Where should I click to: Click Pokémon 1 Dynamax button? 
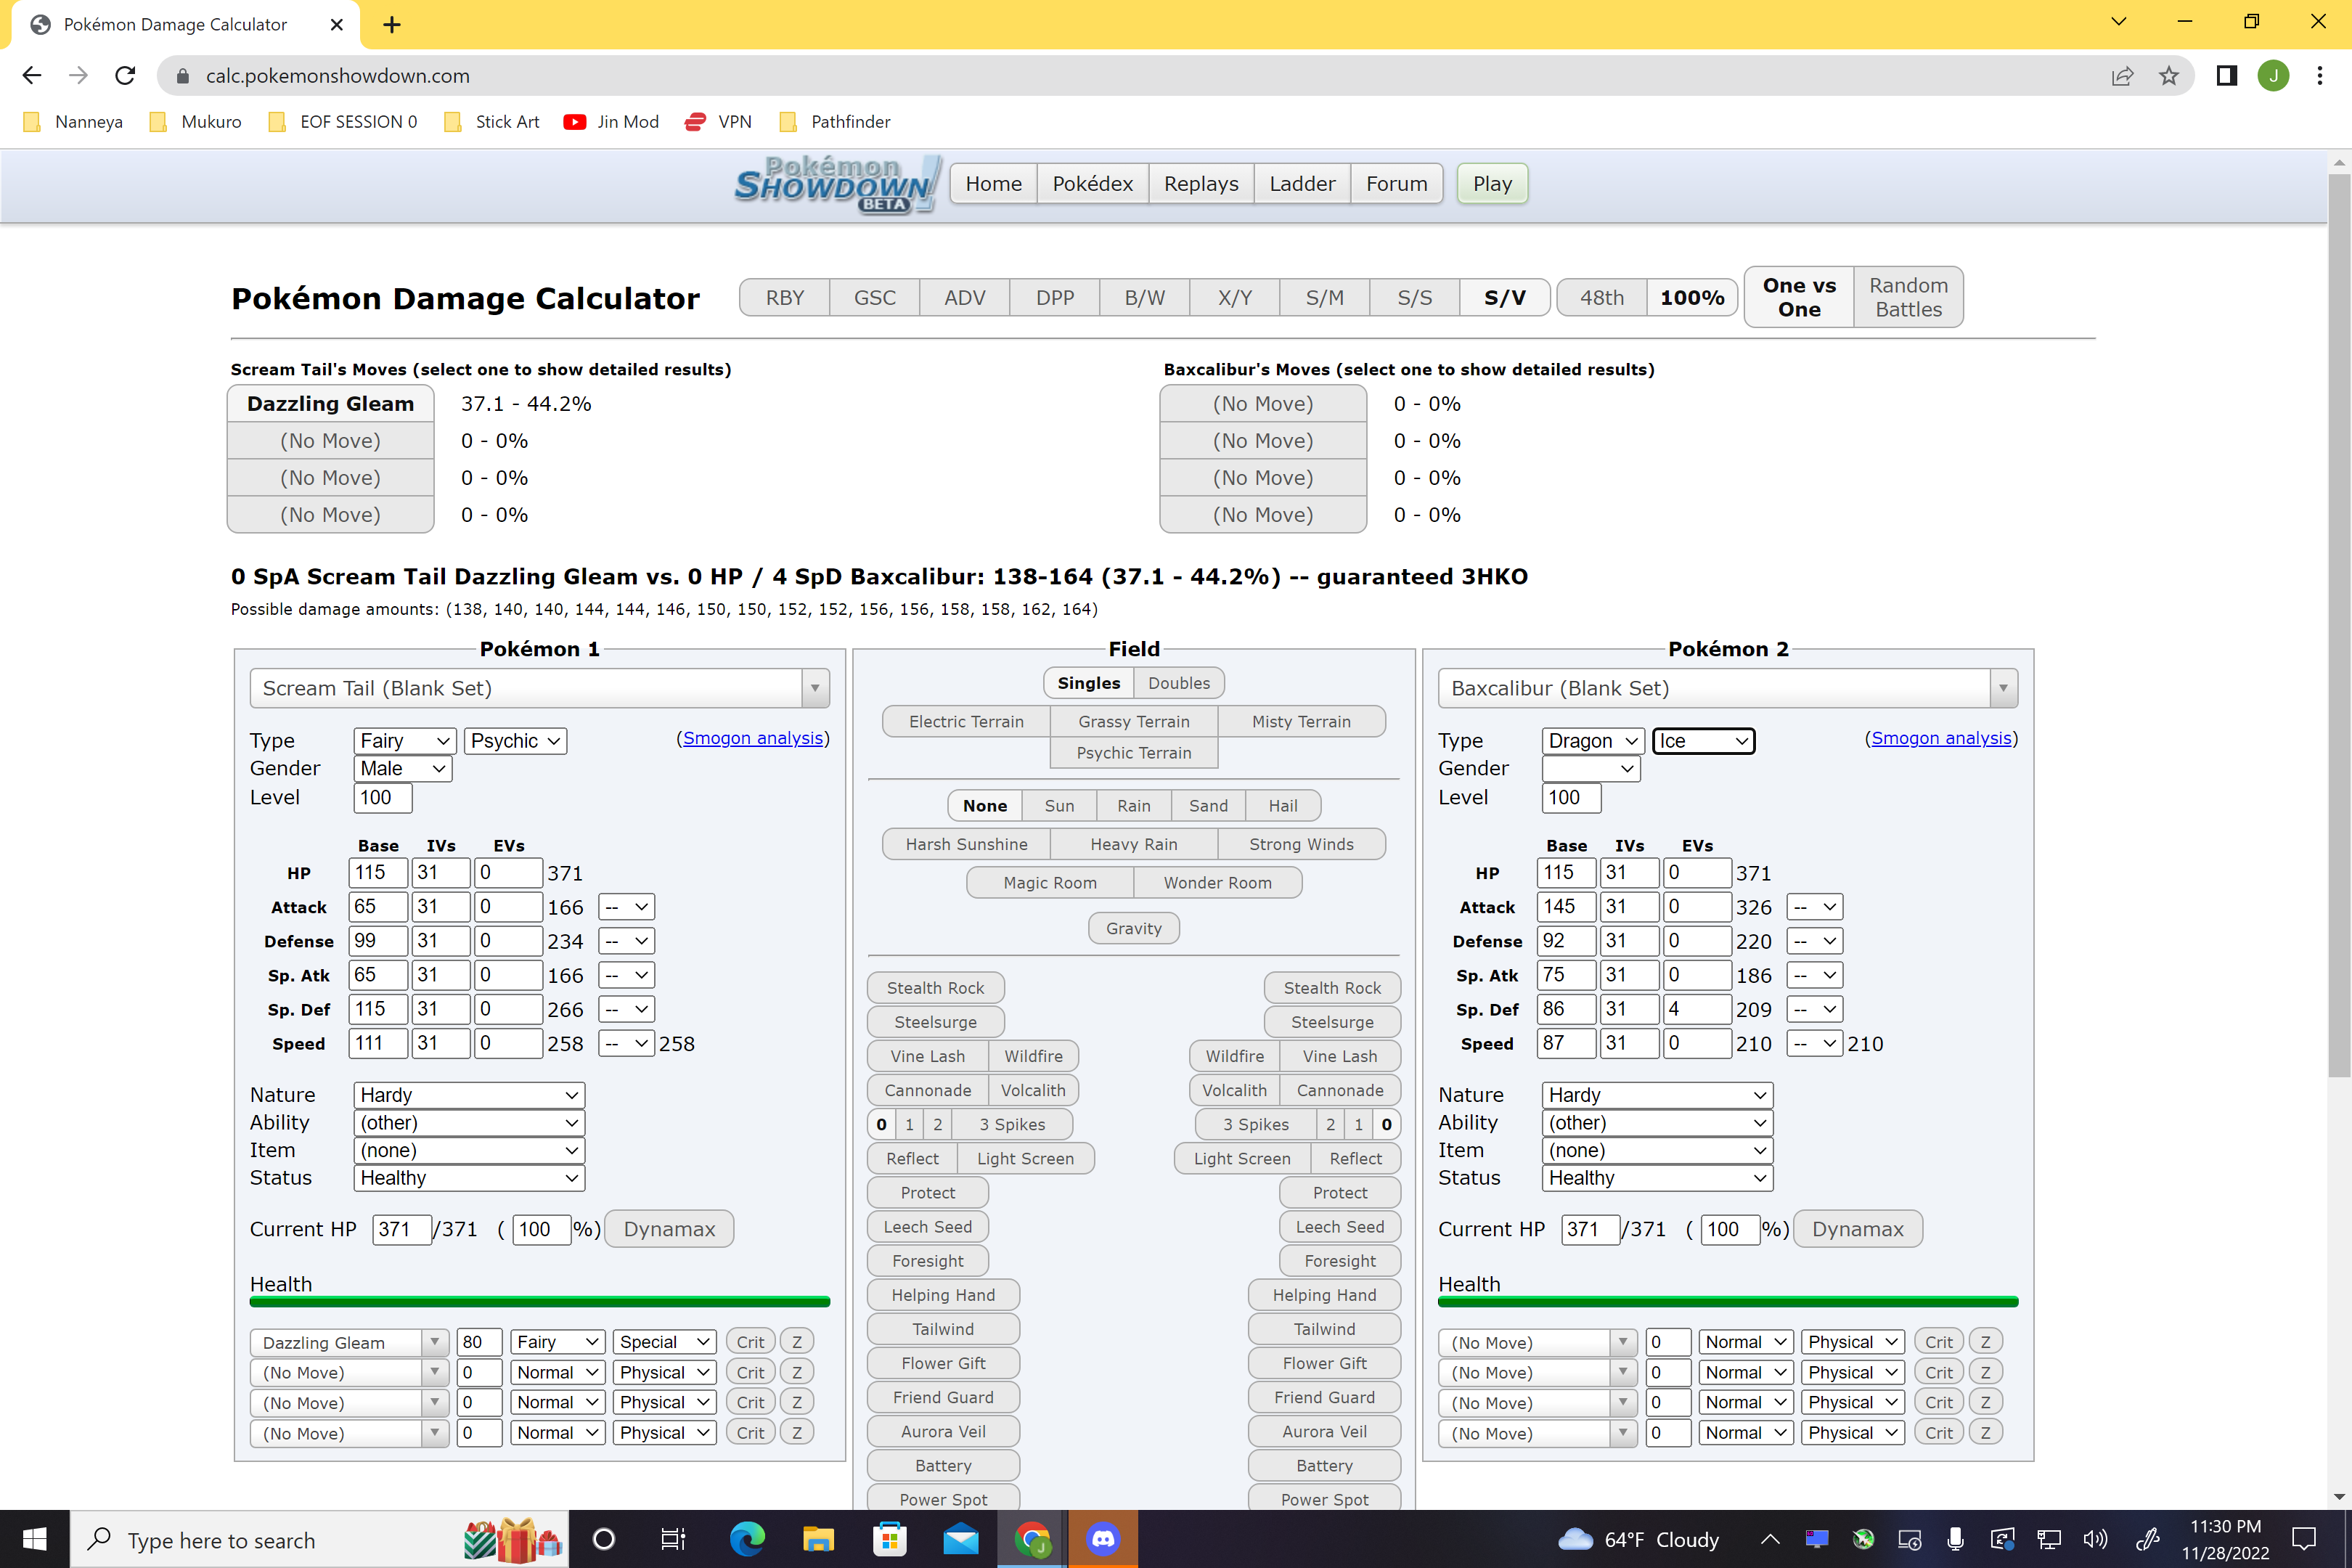coord(669,1229)
